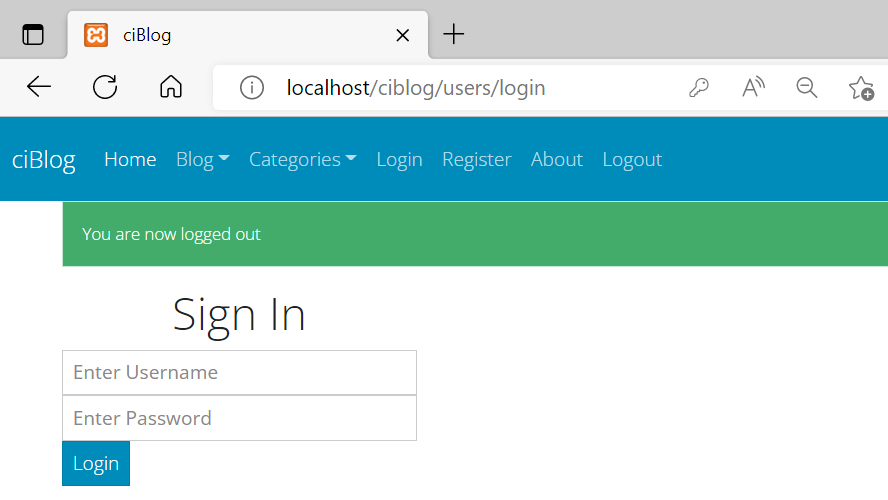Go to browser home page icon
The width and height of the screenshot is (888, 500).
pos(170,87)
